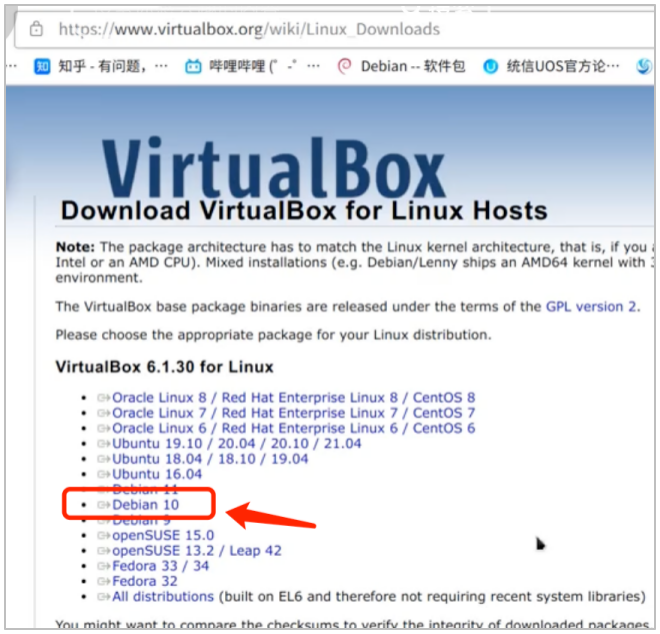This screenshot has width=660, height=634.
Task: Click external-link icon beside Oracle Linux 6
Action: 104,428
